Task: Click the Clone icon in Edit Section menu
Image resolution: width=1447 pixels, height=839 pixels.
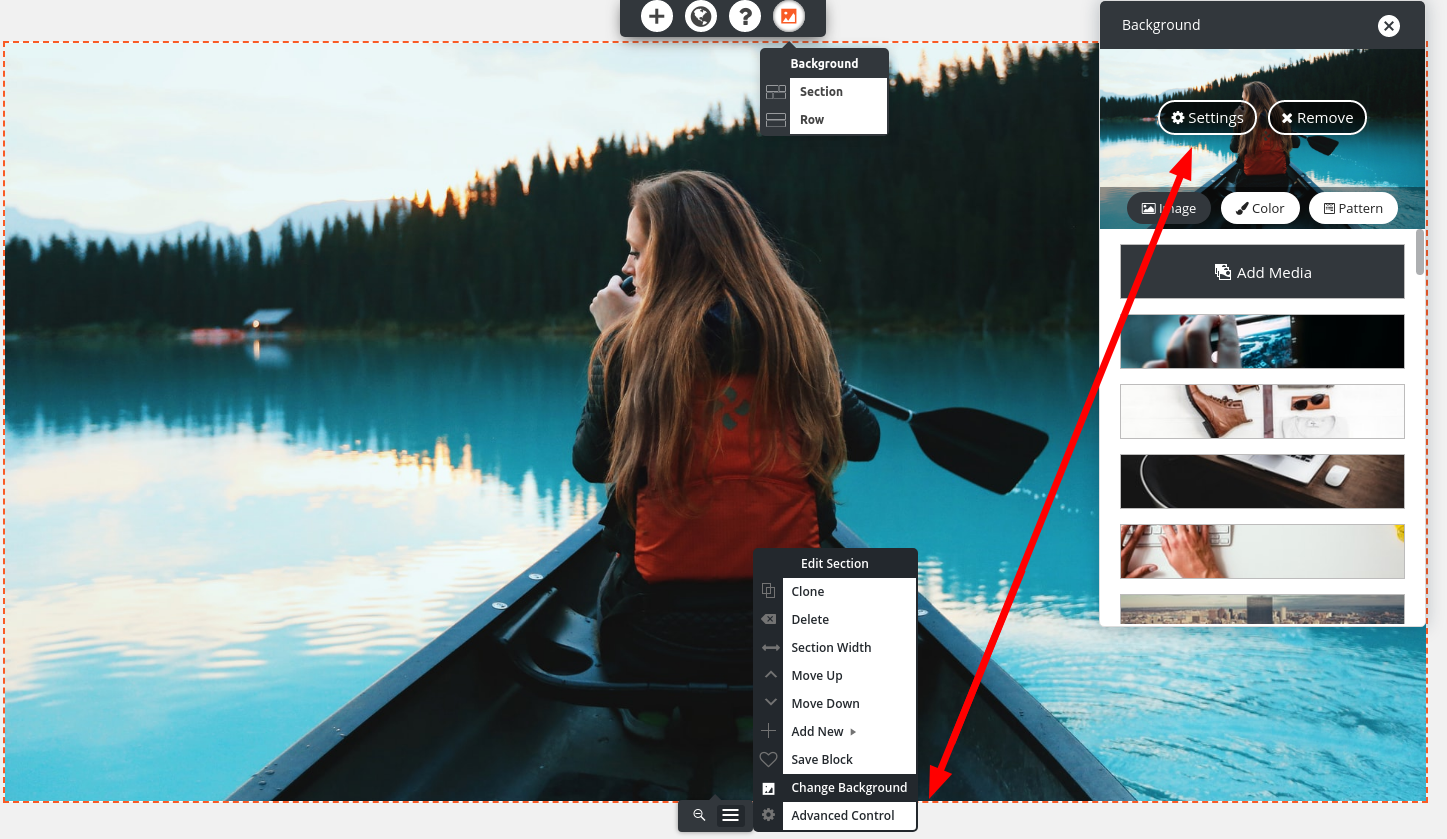Action: (x=768, y=591)
